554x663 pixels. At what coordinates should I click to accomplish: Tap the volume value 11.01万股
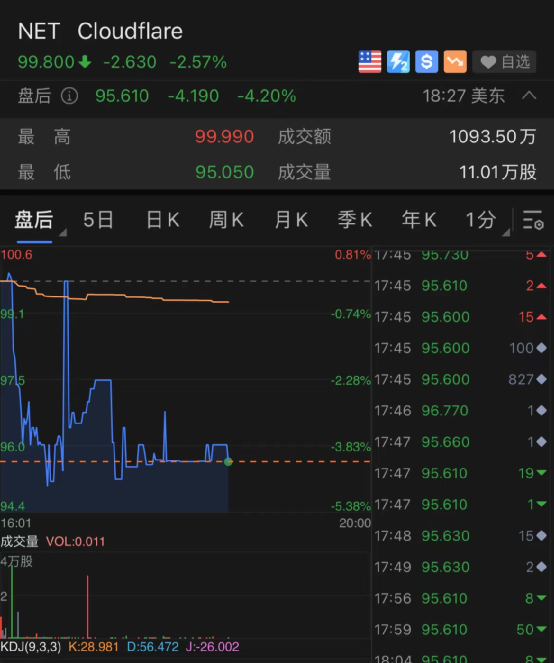coord(498,172)
